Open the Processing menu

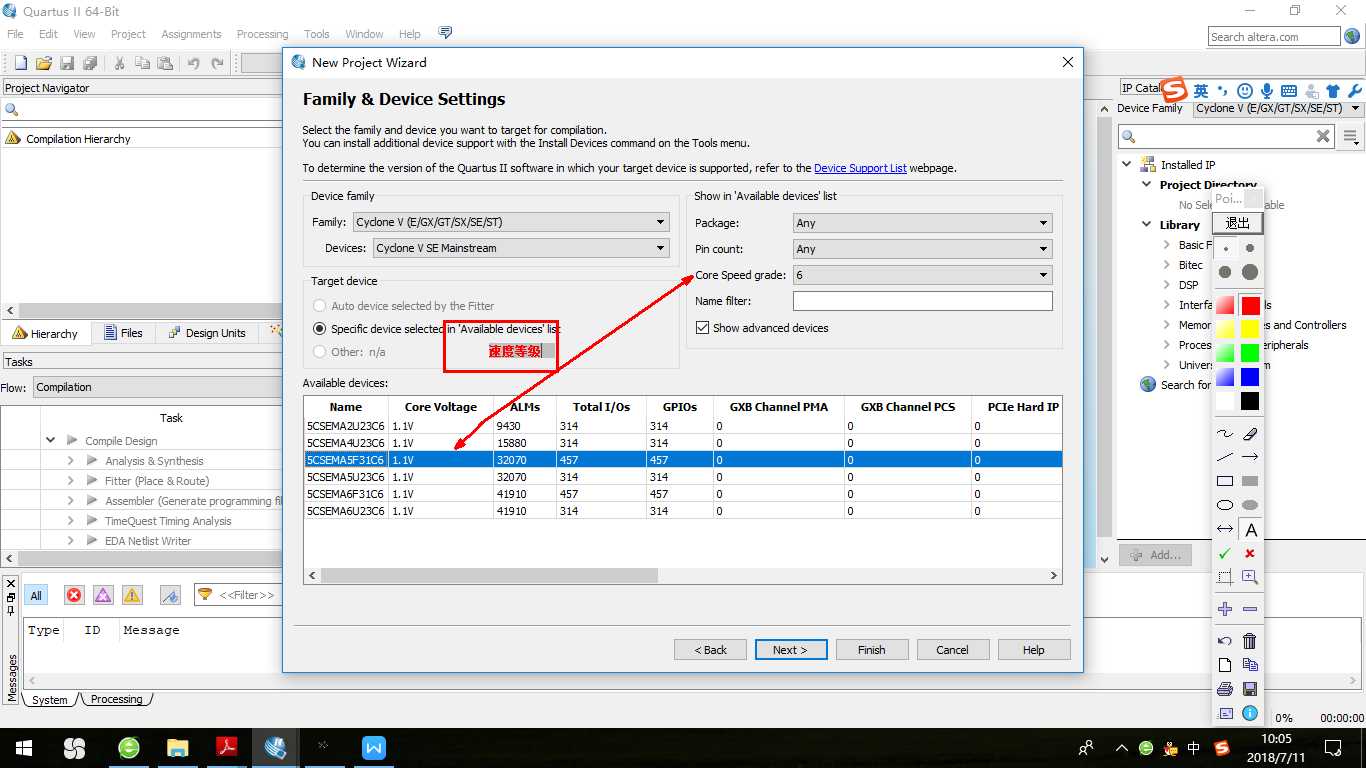[x=262, y=34]
